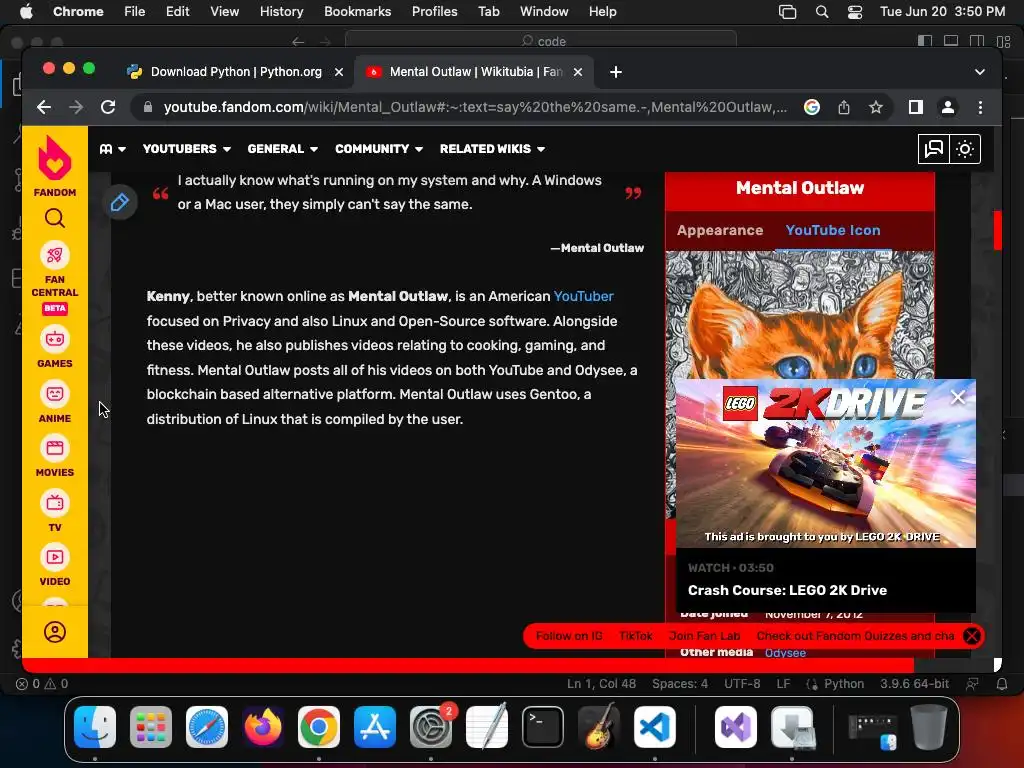Viewport: 1024px width, 768px height.
Task: Switch to Appearance infobox tab
Action: point(720,231)
